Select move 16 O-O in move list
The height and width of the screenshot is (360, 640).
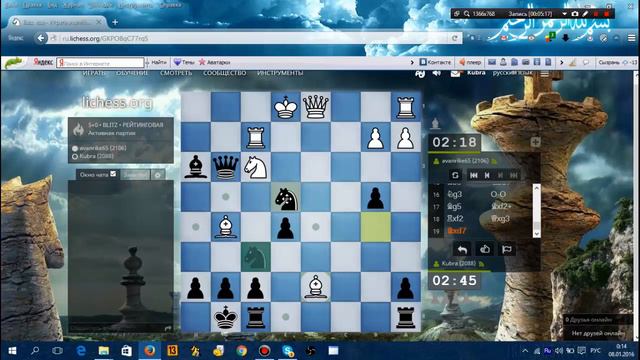(x=498, y=194)
